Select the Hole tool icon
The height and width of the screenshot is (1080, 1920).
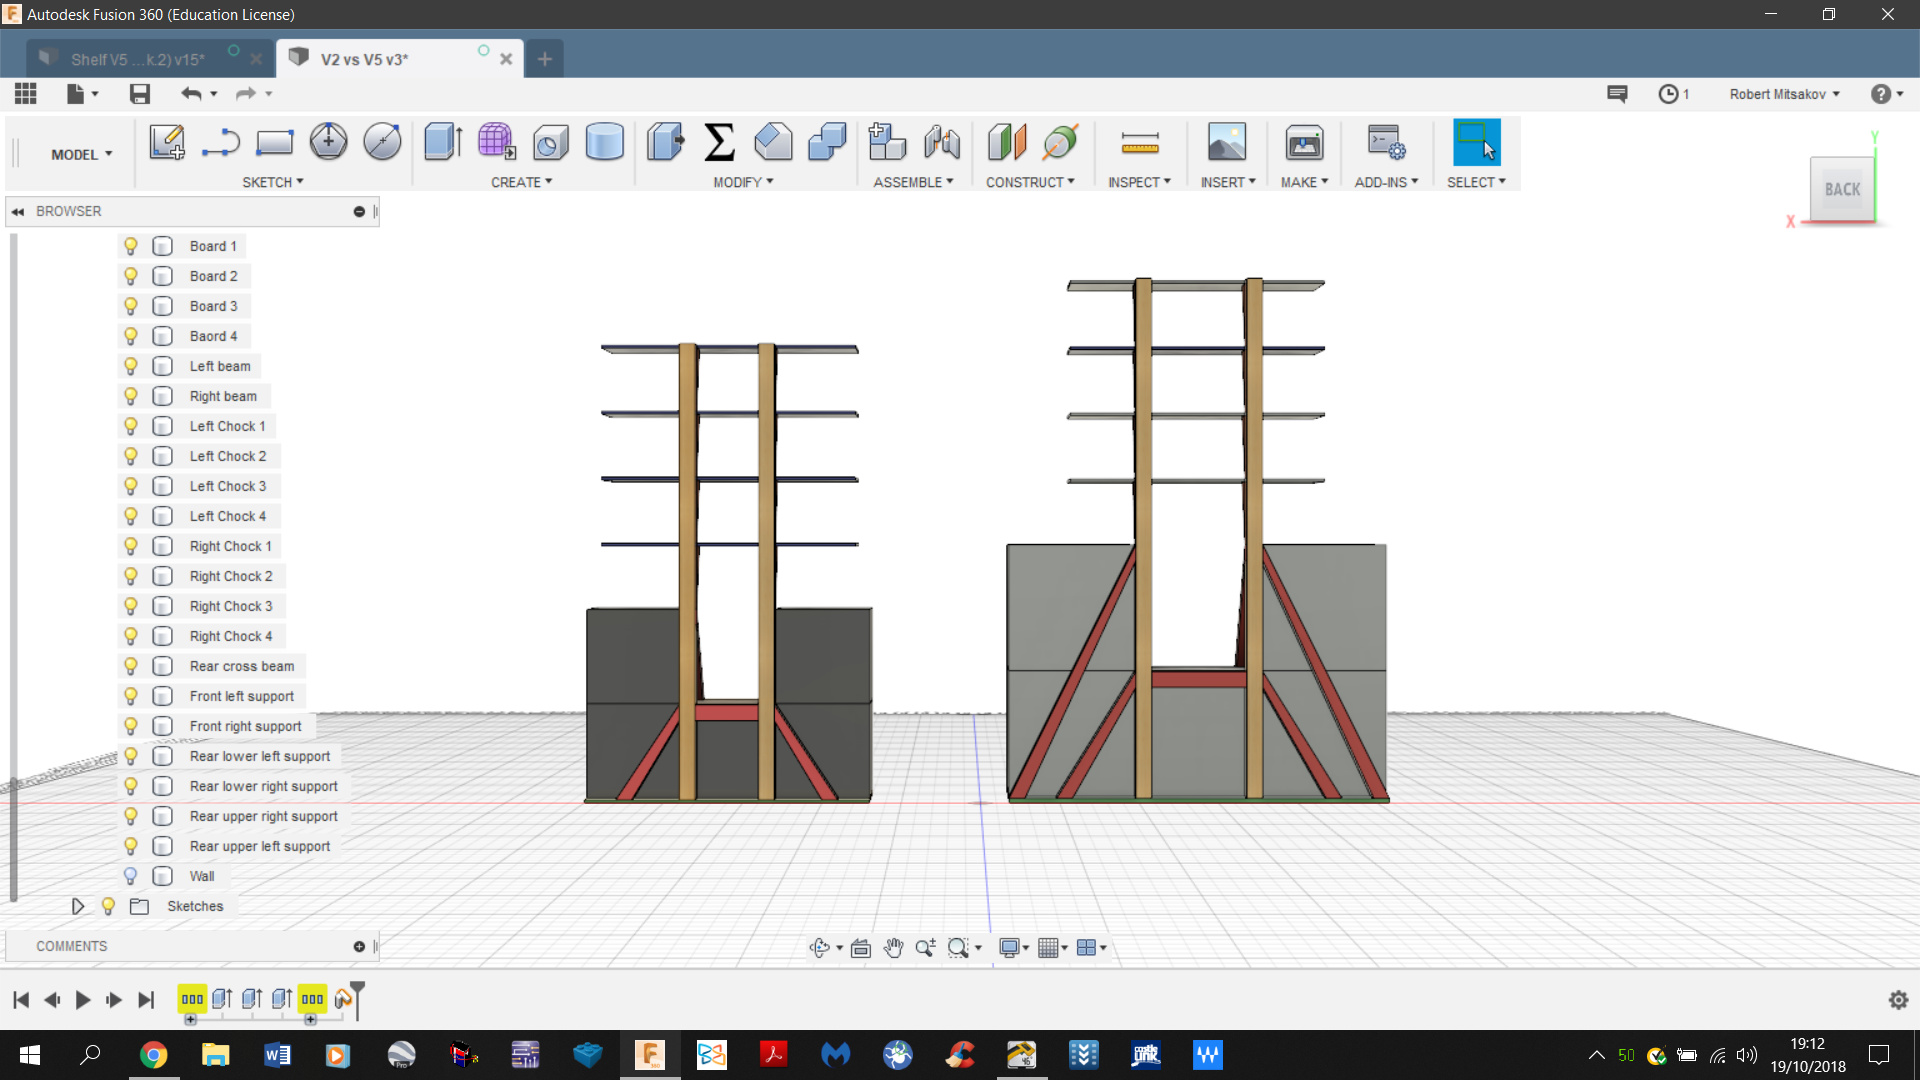(x=550, y=142)
